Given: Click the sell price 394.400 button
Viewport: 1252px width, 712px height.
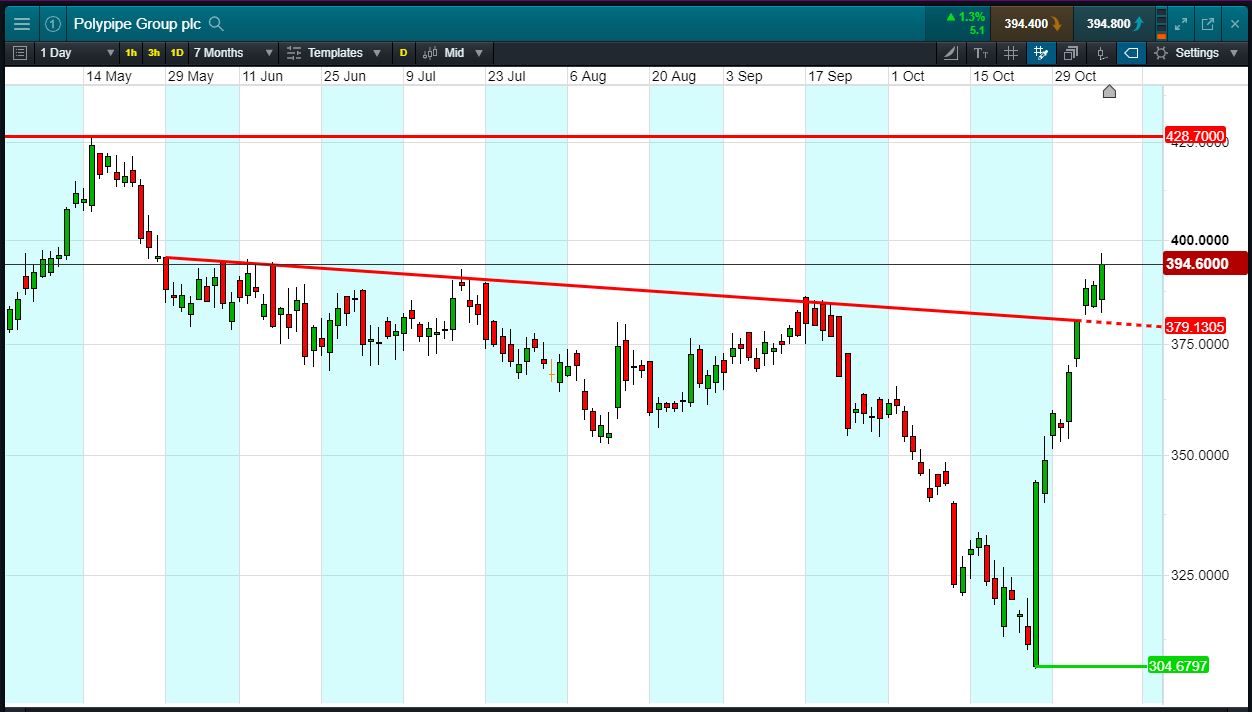Looking at the screenshot, I should [1033, 24].
